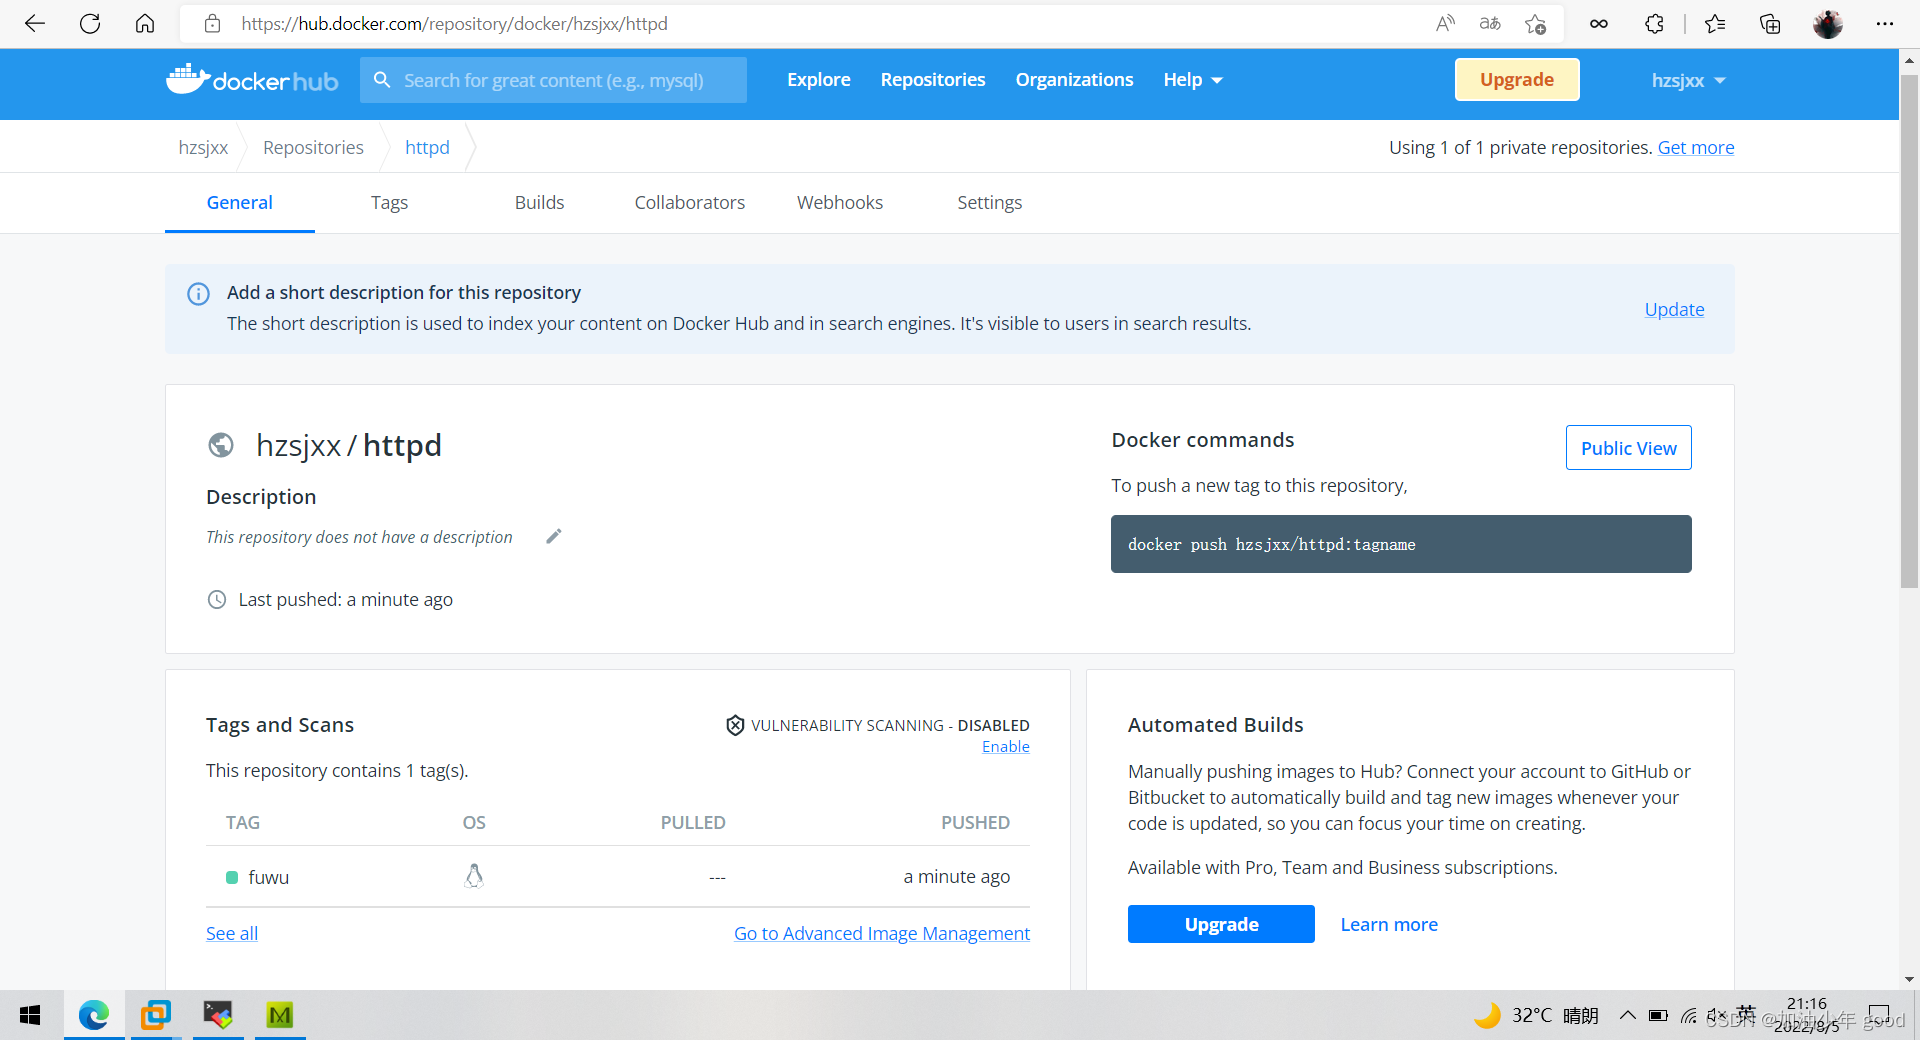Open the colorful arrow taskbar application
Screen dimensions: 1920x1040
pyautogui.click(x=218, y=1015)
